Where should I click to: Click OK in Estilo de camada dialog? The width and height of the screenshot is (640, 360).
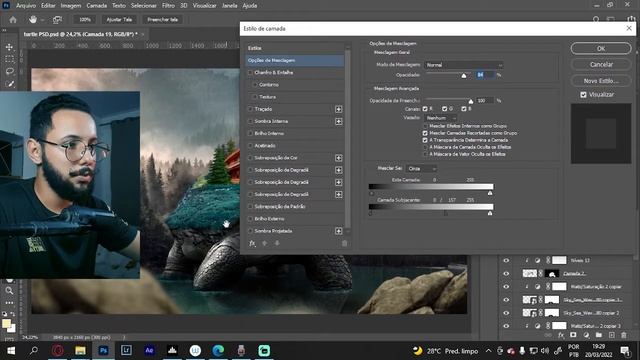[x=601, y=49]
